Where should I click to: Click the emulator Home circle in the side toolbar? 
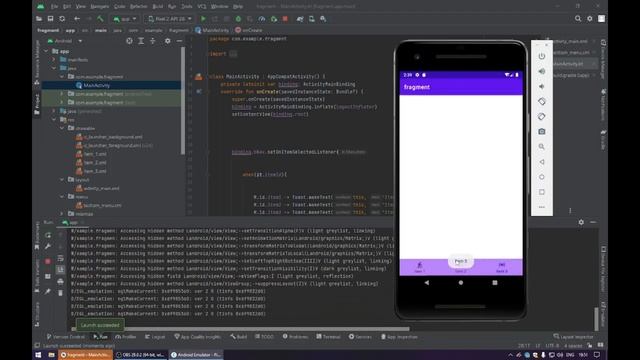542,177
